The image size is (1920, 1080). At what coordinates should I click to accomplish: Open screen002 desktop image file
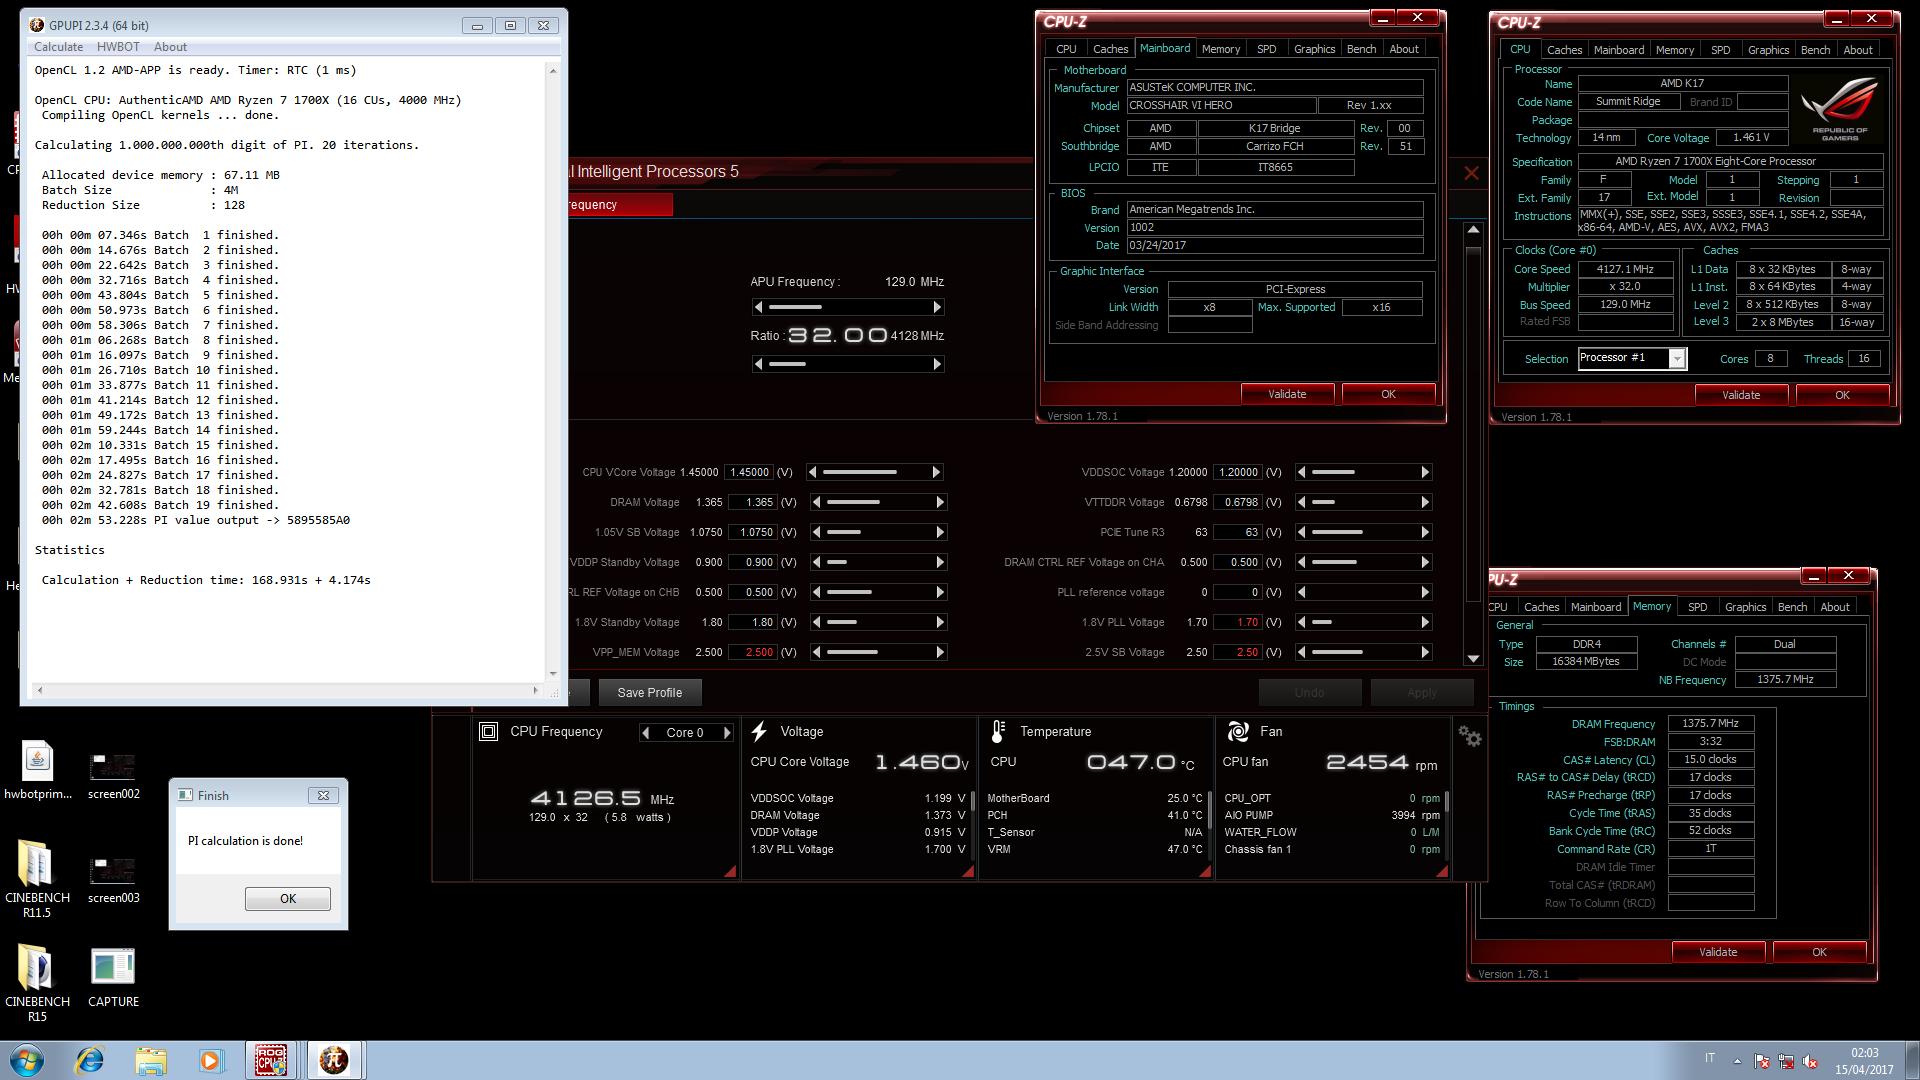[113, 776]
